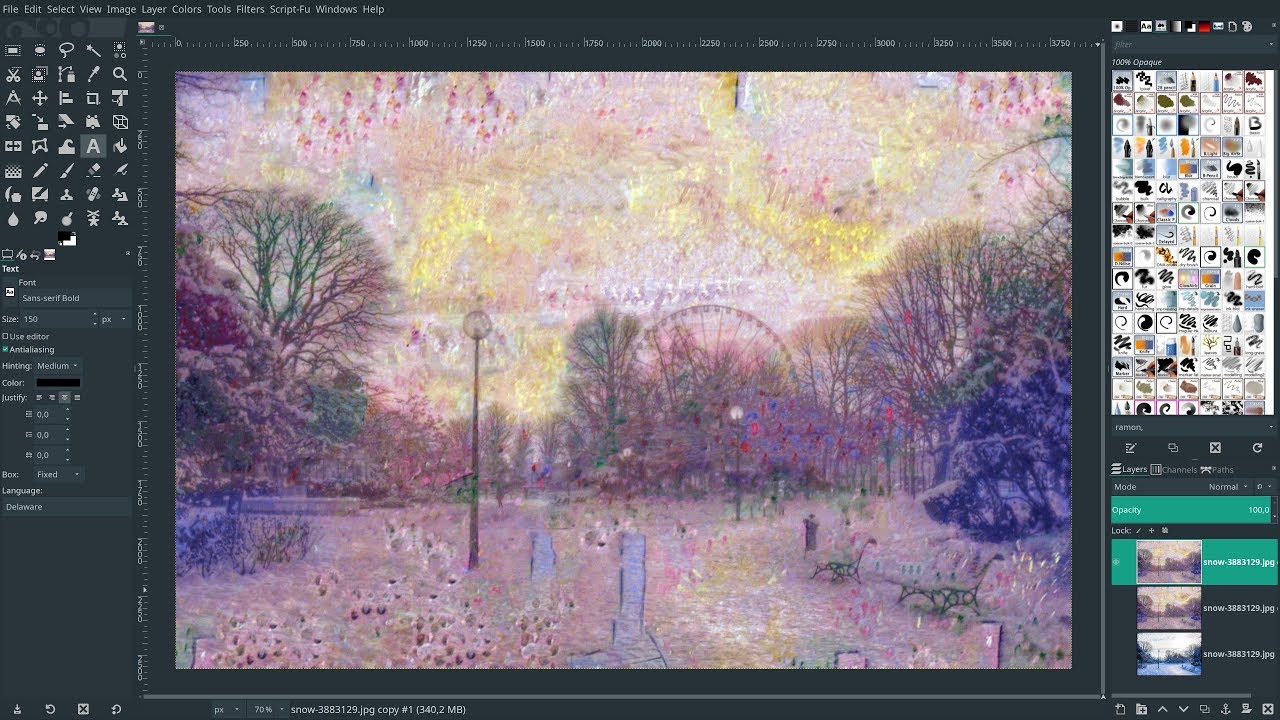The width and height of the screenshot is (1280, 720).
Task: Open the Colors menu
Action: [187, 9]
